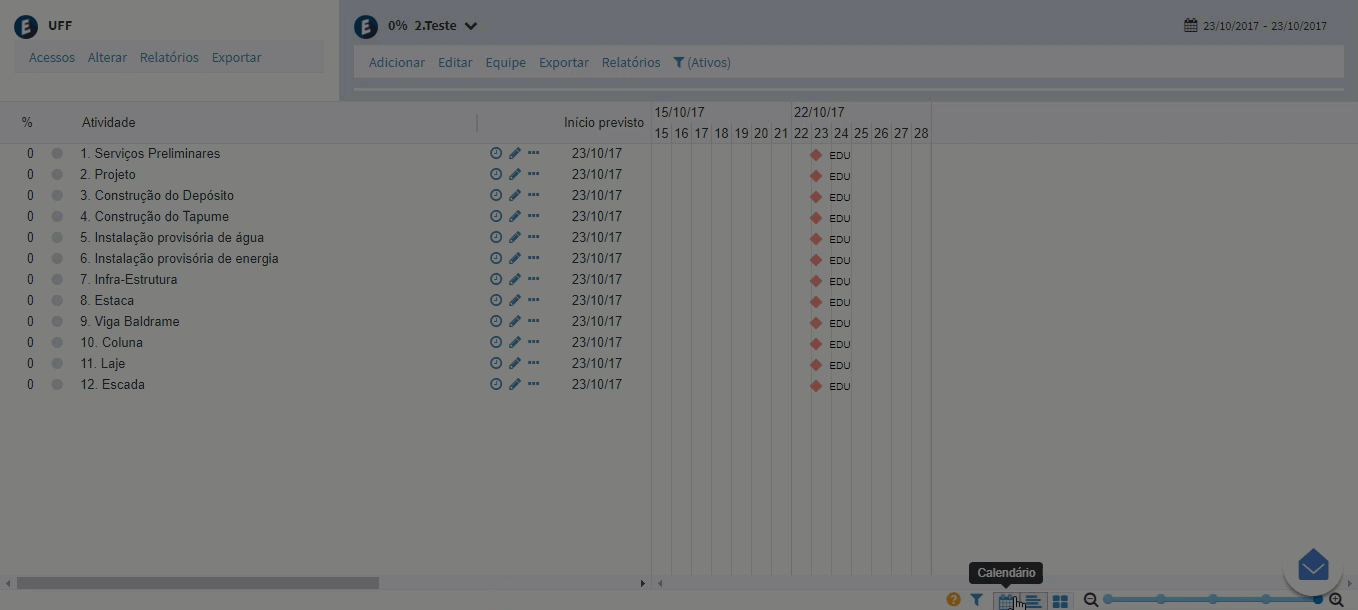Screen dimensions: 1358x610
Task: Open the Equipe link
Action: pyautogui.click(x=506, y=62)
